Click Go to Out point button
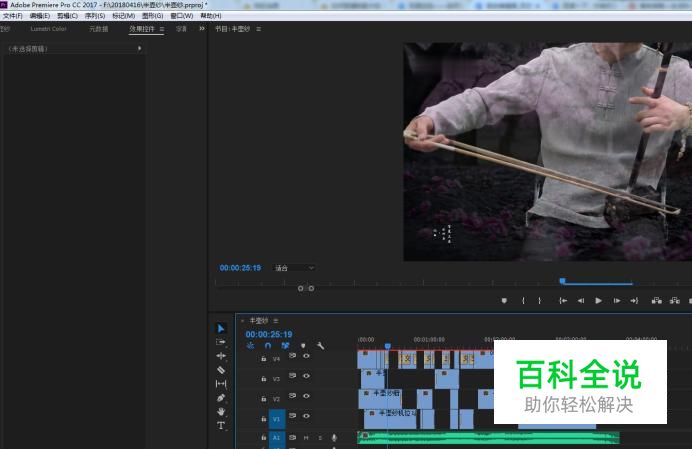Screen dimensions: 692x449 click(x=634, y=301)
